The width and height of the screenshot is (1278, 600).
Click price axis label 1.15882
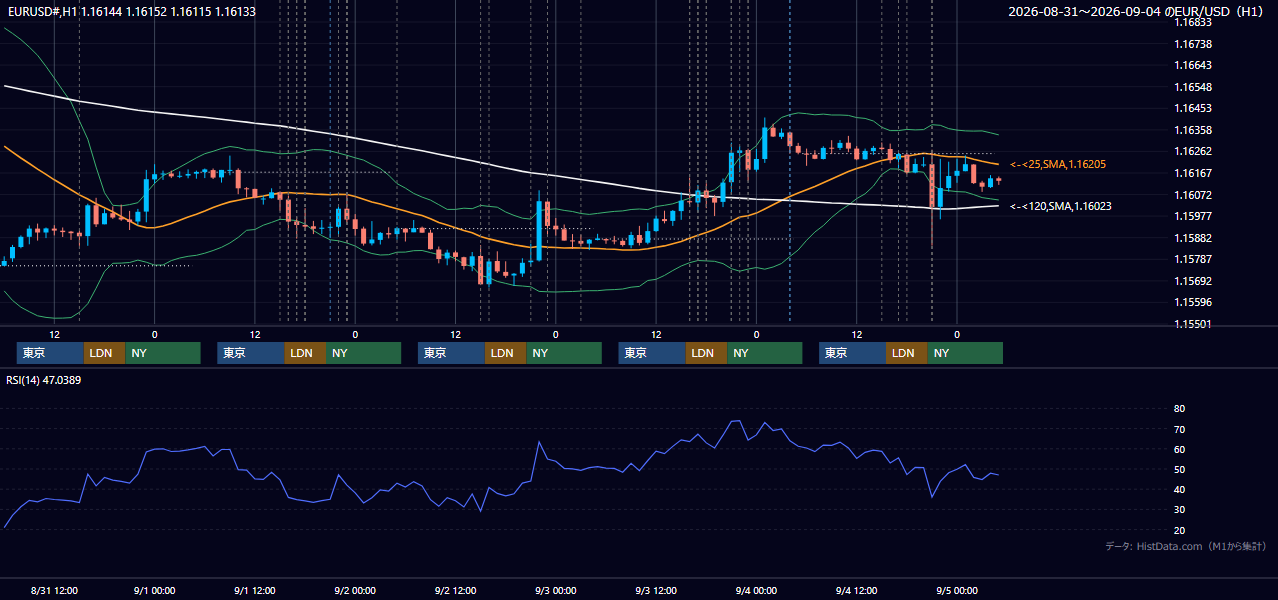point(1192,238)
